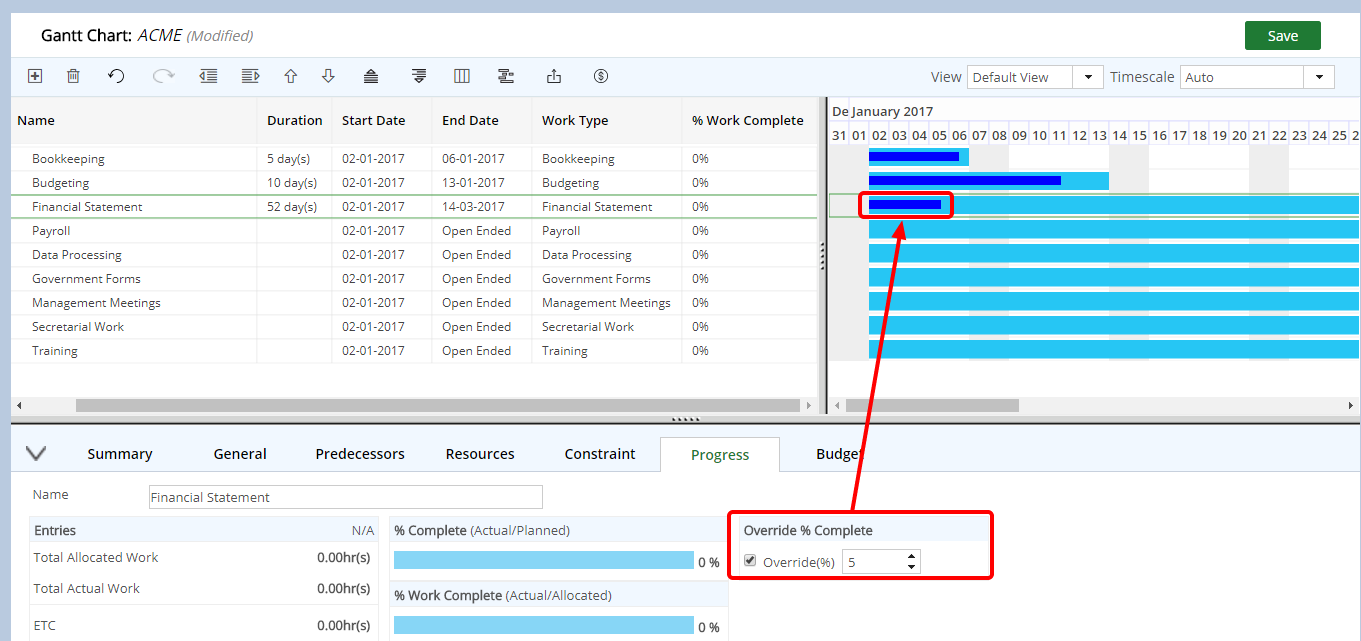Image resolution: width=1361 pixels, height=641 pixels.
Task: Select the Bookkeeping task row
Action: pyautogui.click(x=414, y=159)
